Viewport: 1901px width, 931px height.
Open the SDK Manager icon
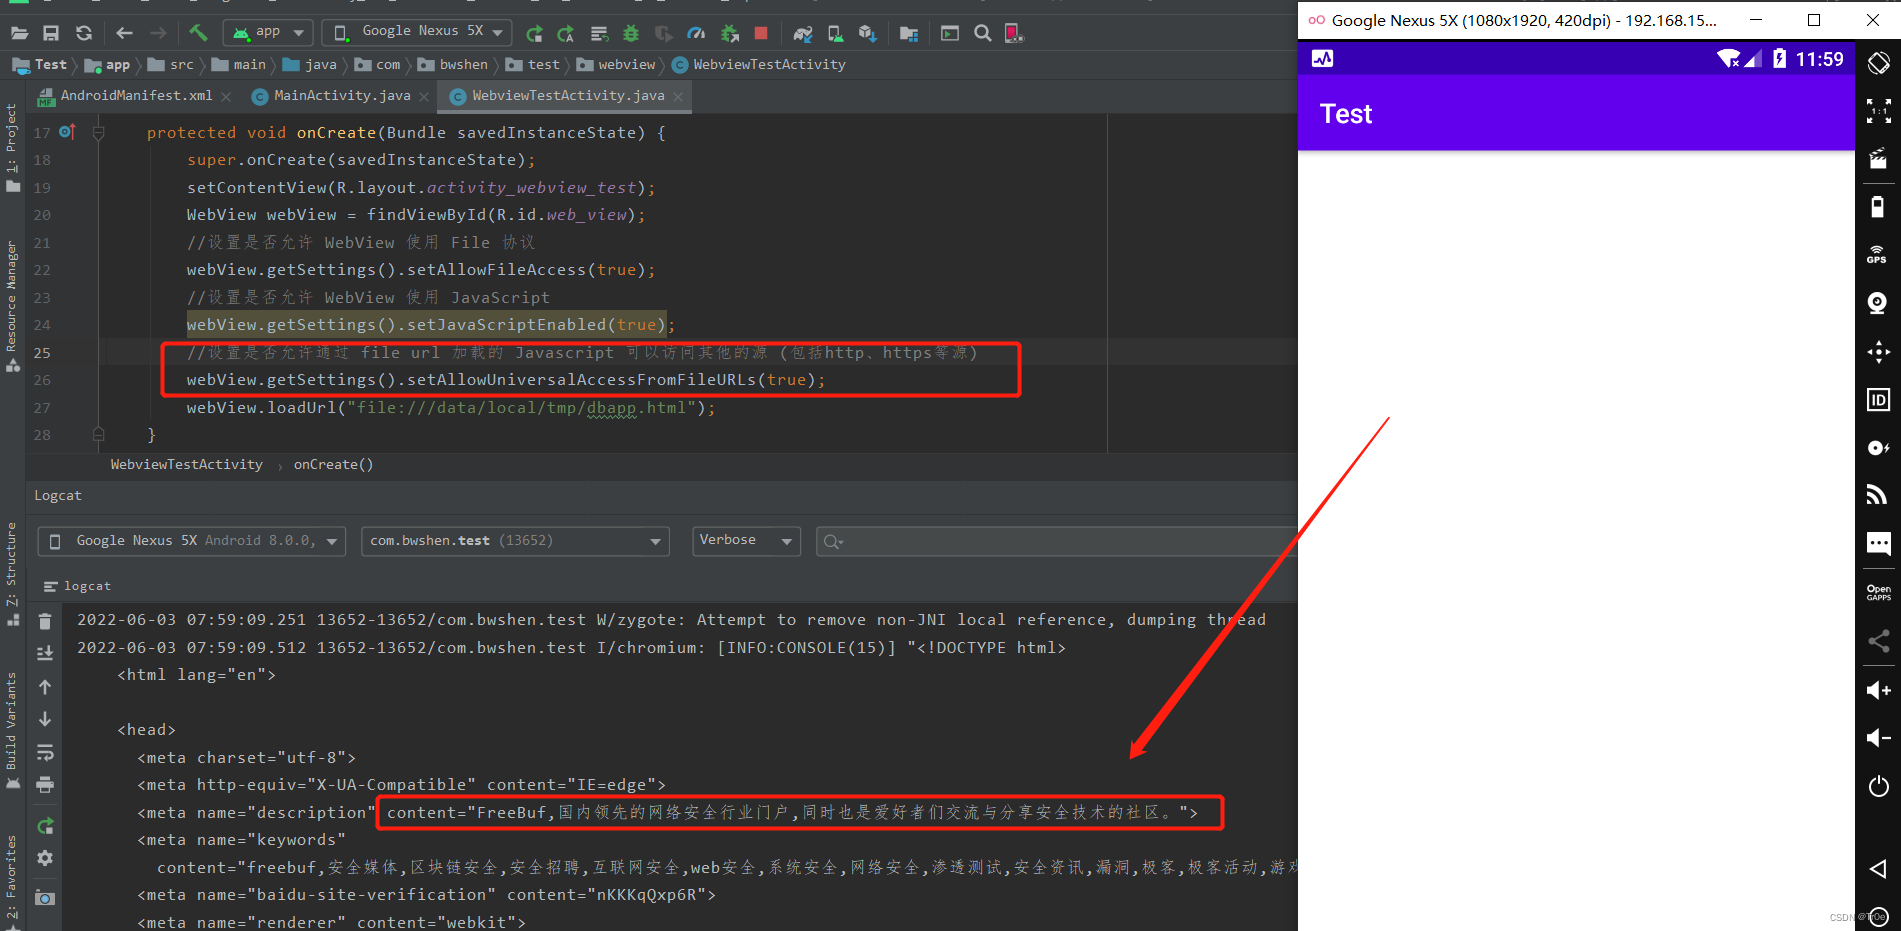867,34
